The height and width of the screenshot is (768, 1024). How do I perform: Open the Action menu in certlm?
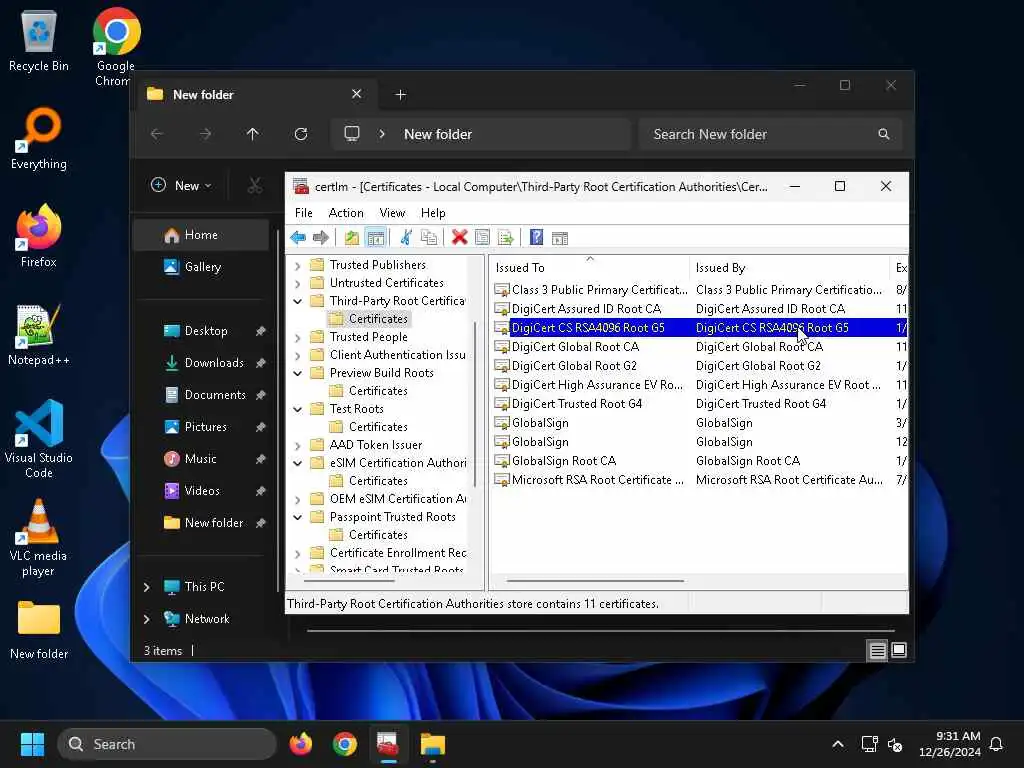pos(346,213)
